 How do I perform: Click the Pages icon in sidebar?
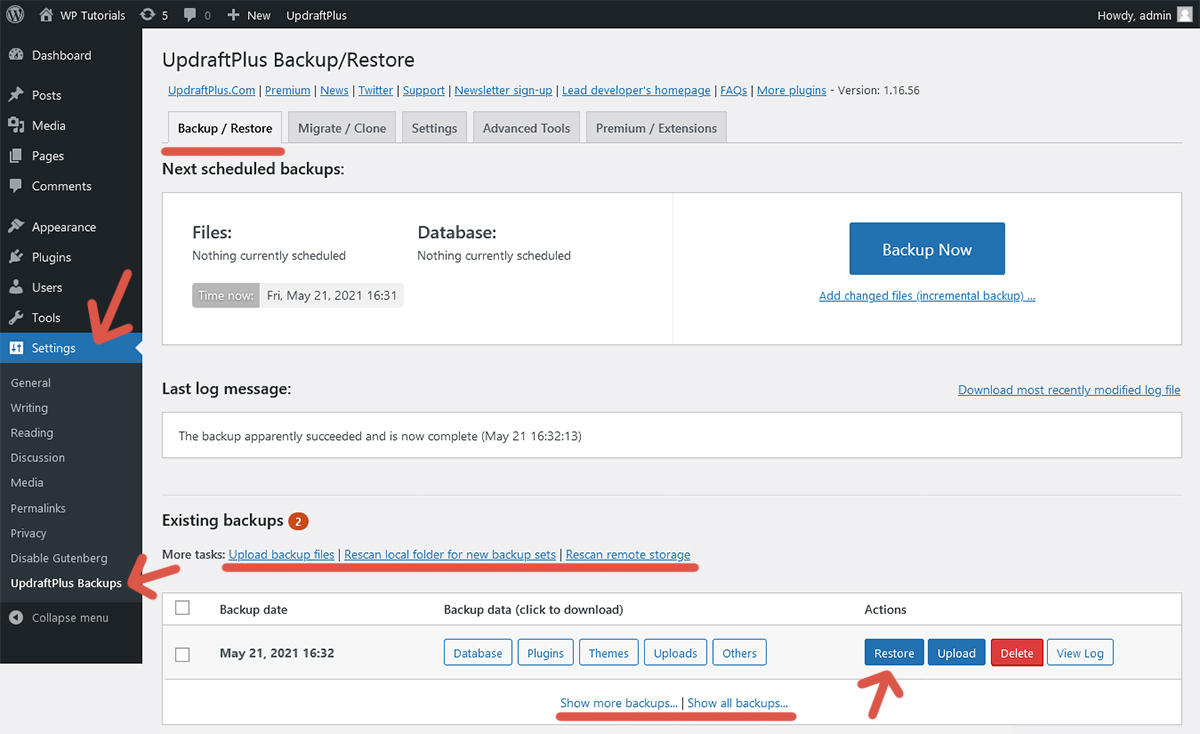(x=16, y=156)
